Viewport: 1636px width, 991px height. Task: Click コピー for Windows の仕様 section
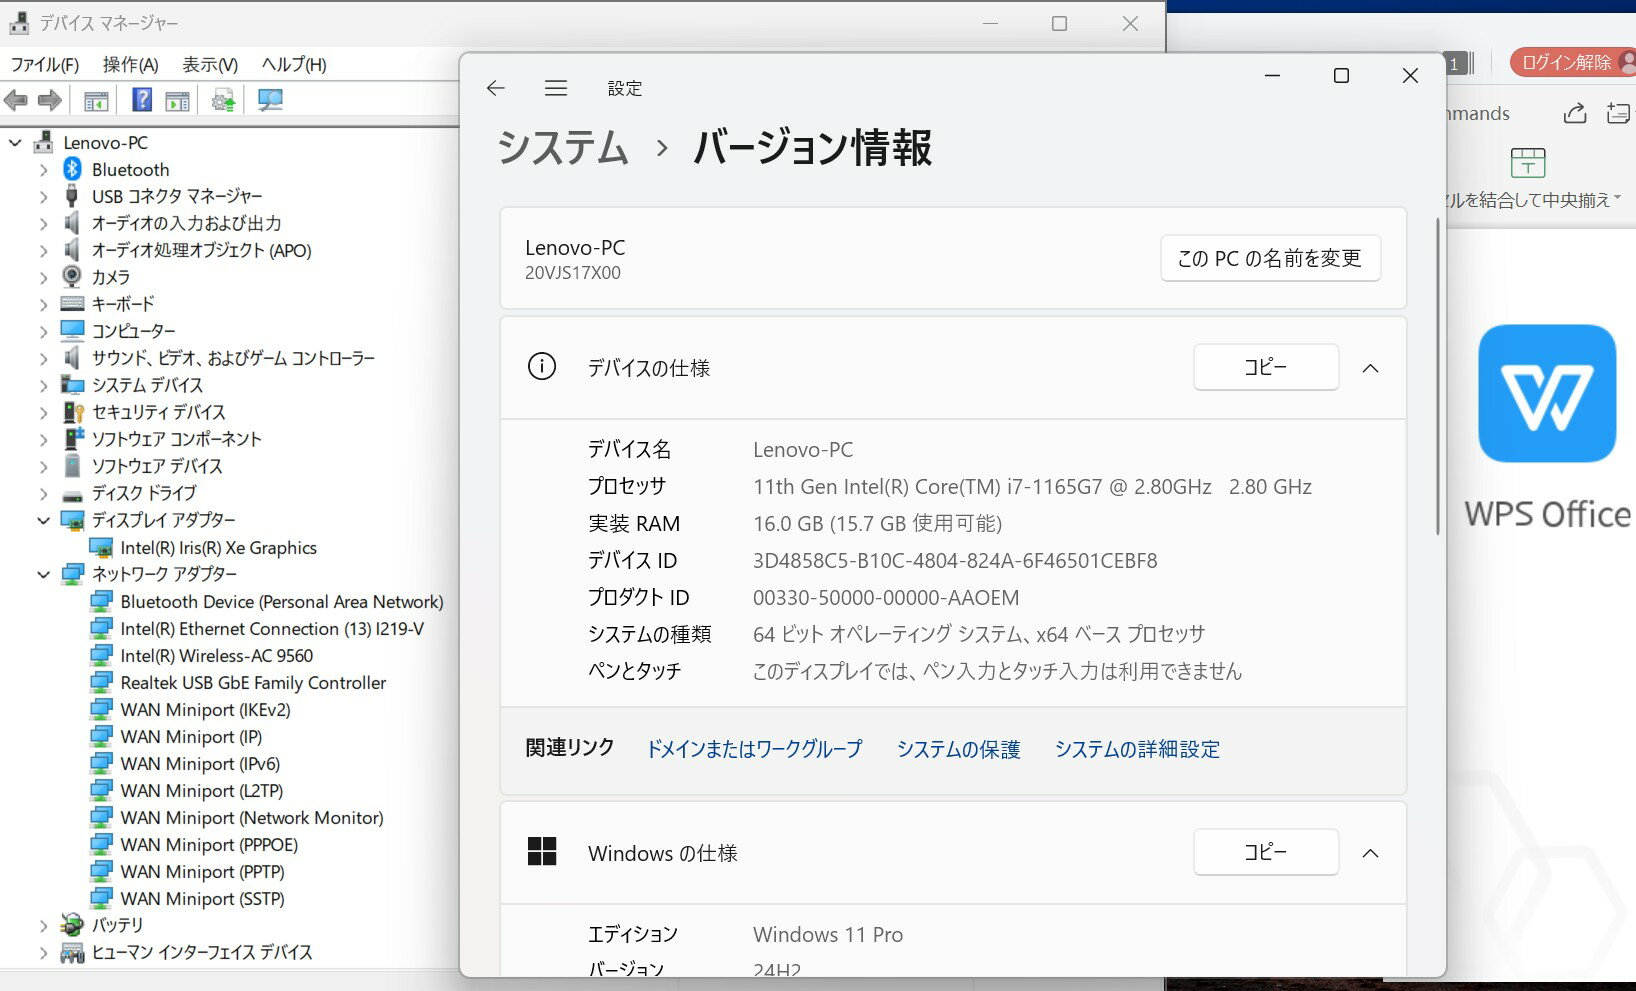[1266, 852]
